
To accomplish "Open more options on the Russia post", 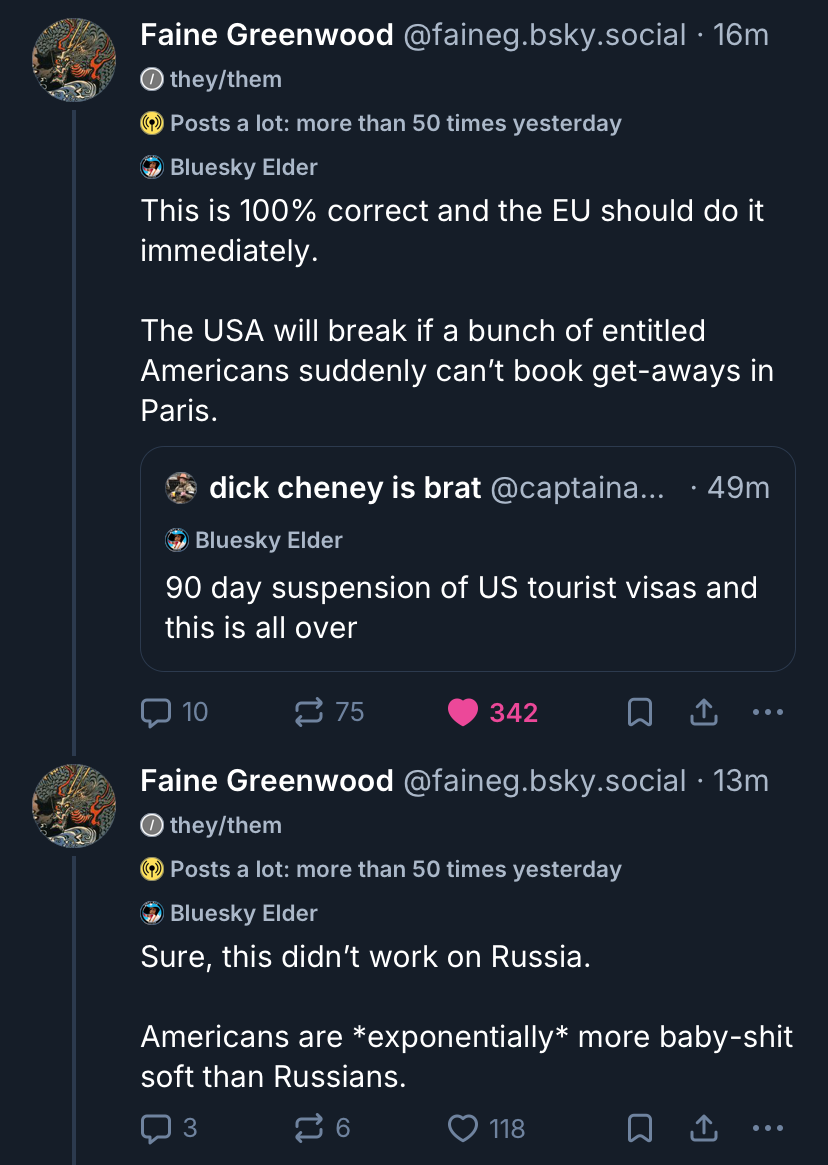I will coord(767,1128).
